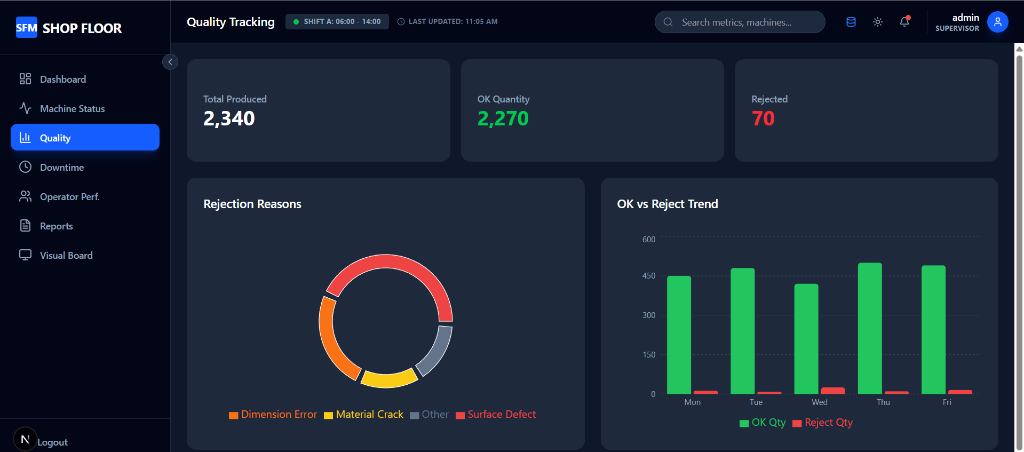Go to Operator Perf. page
This screenshot has width=1024, height=452.
point(69,197)
